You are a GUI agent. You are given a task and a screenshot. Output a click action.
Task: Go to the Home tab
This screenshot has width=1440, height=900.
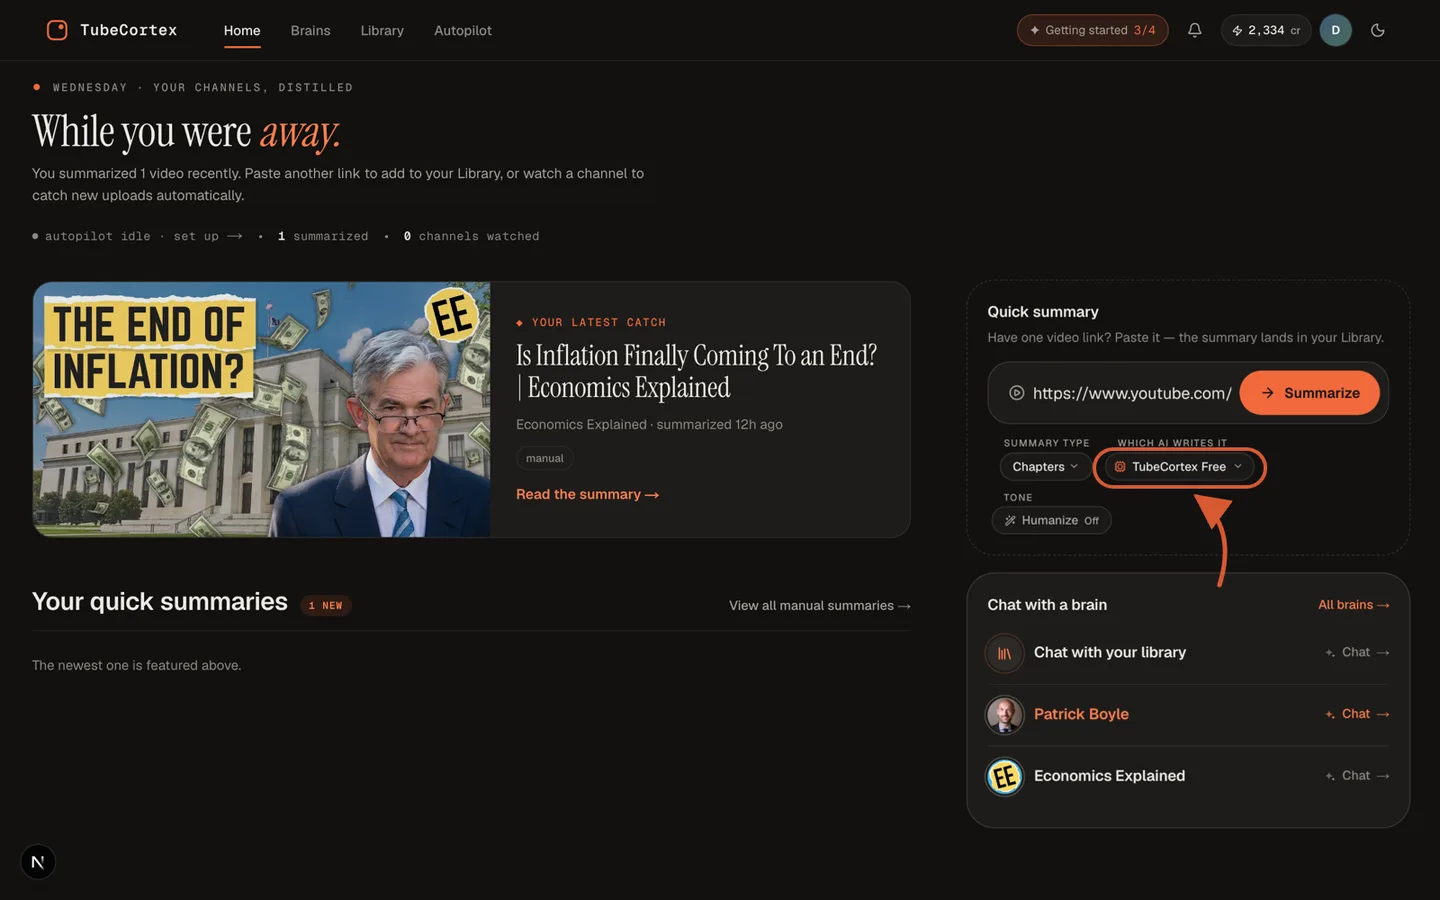242,31
